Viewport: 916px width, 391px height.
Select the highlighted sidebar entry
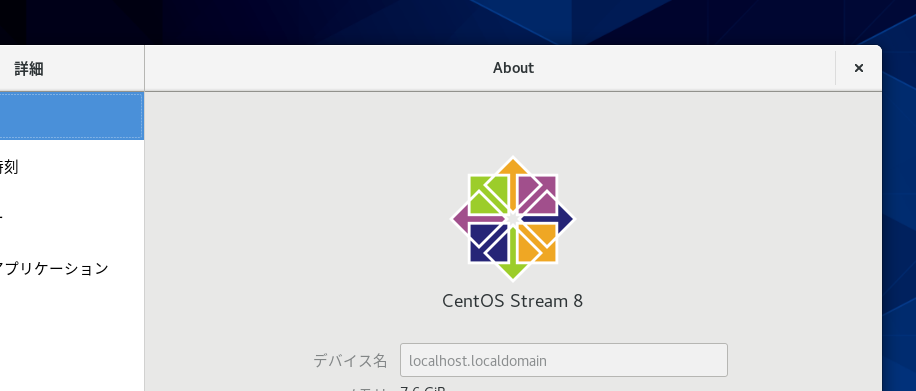pos(72,116)
